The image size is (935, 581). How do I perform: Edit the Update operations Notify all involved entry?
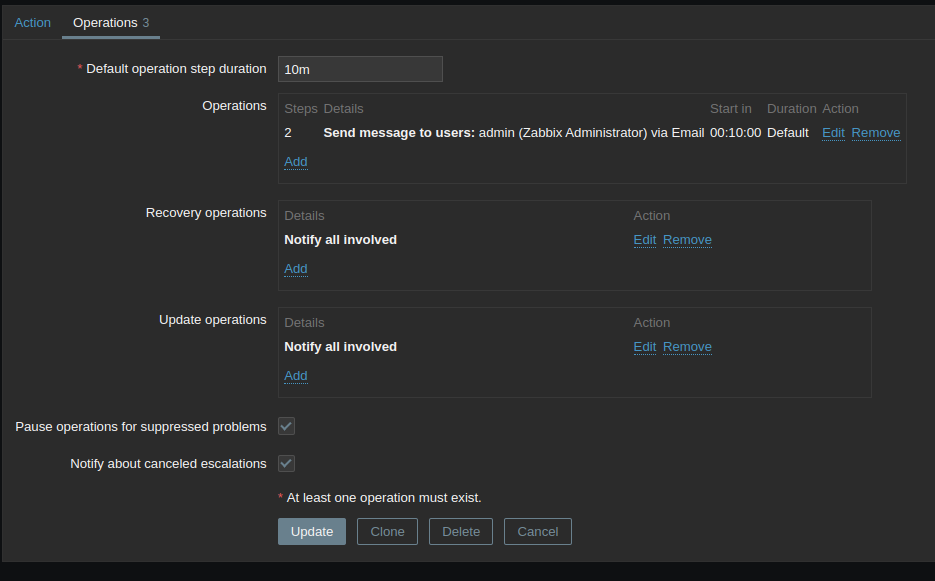pos(644,347)
